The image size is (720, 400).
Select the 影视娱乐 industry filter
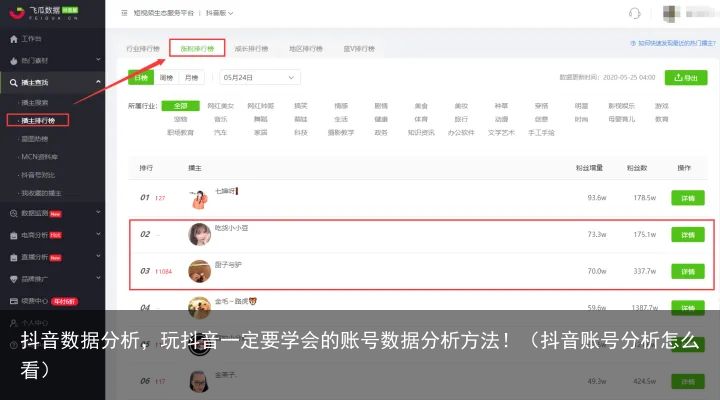click(x=621, y=106)
